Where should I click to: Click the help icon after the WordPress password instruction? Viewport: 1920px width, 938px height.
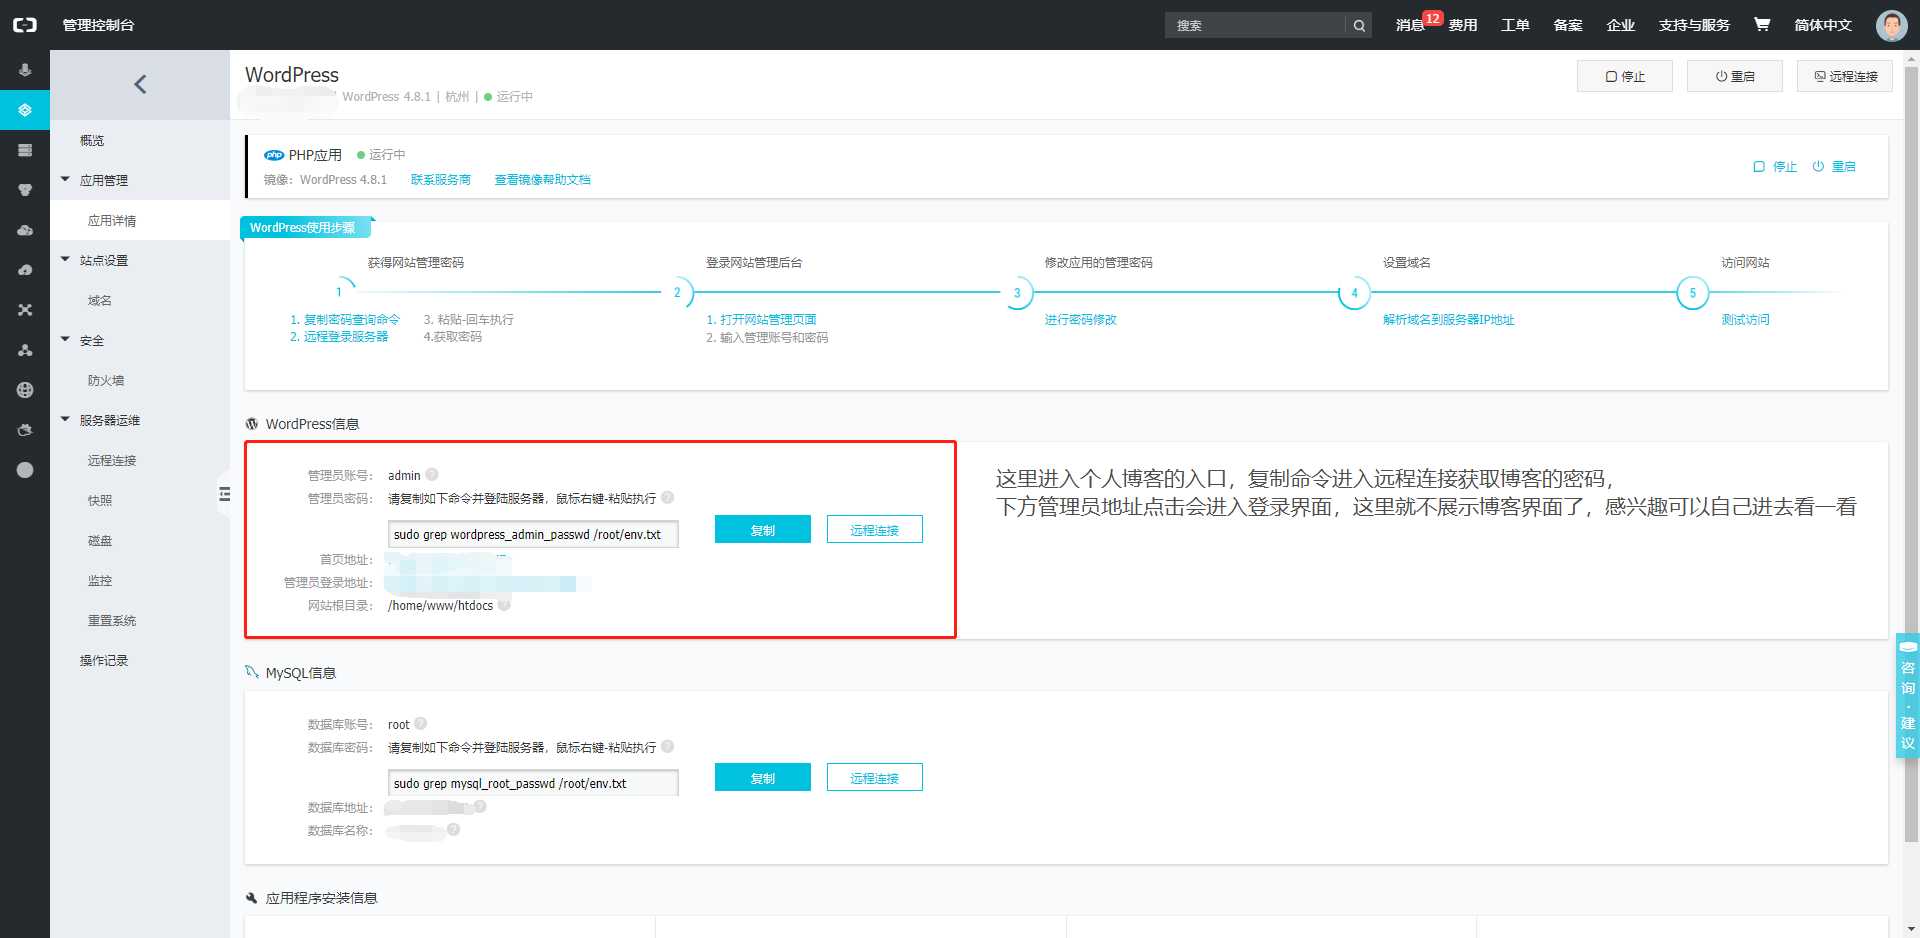[667, 498]
